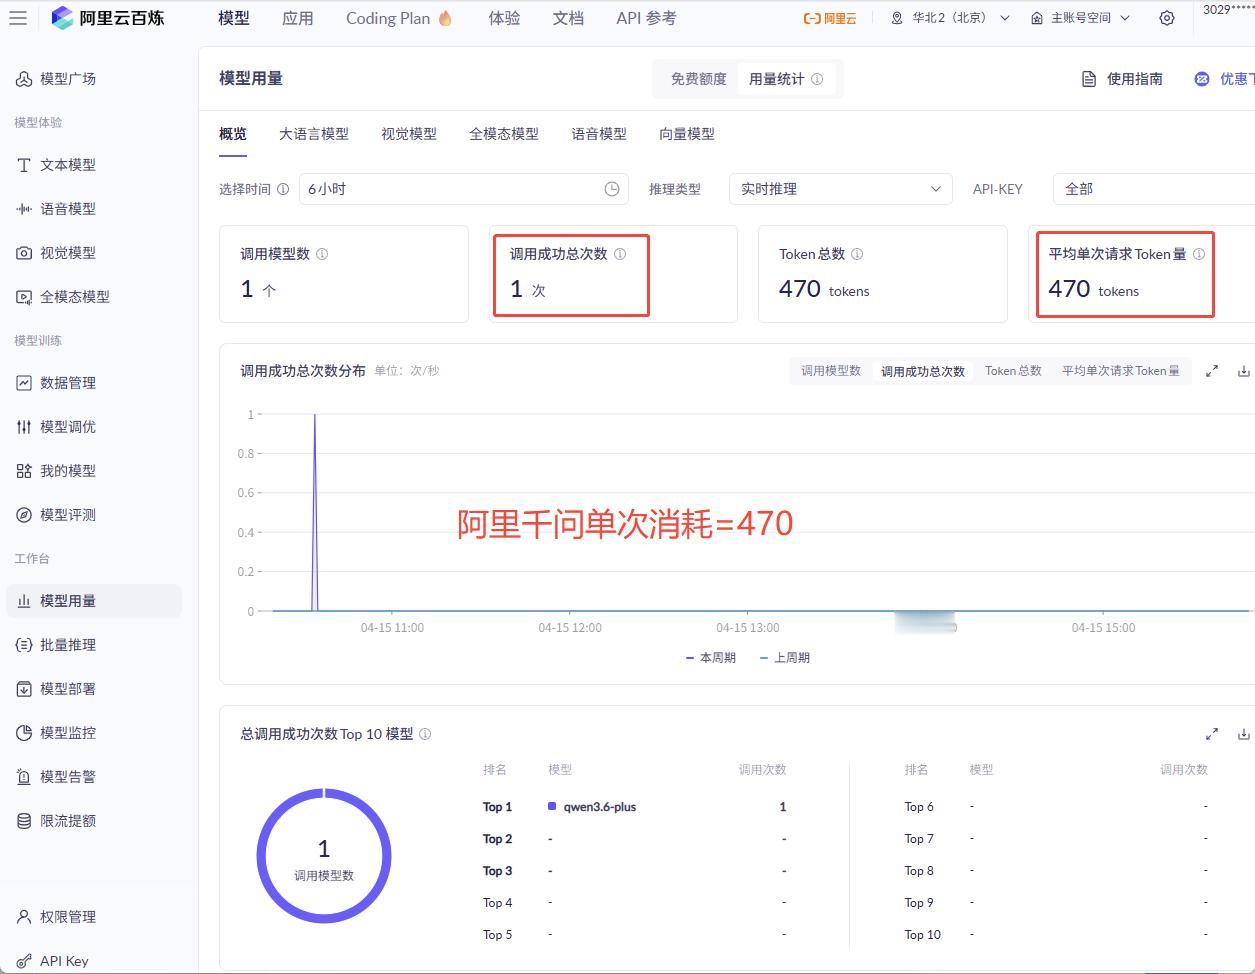Viewport: 1255px width, 974px height.
Task: Expand the Top 10 模型 panel fullscreen
Action: pyautogui.click(x=1212, y=734)
